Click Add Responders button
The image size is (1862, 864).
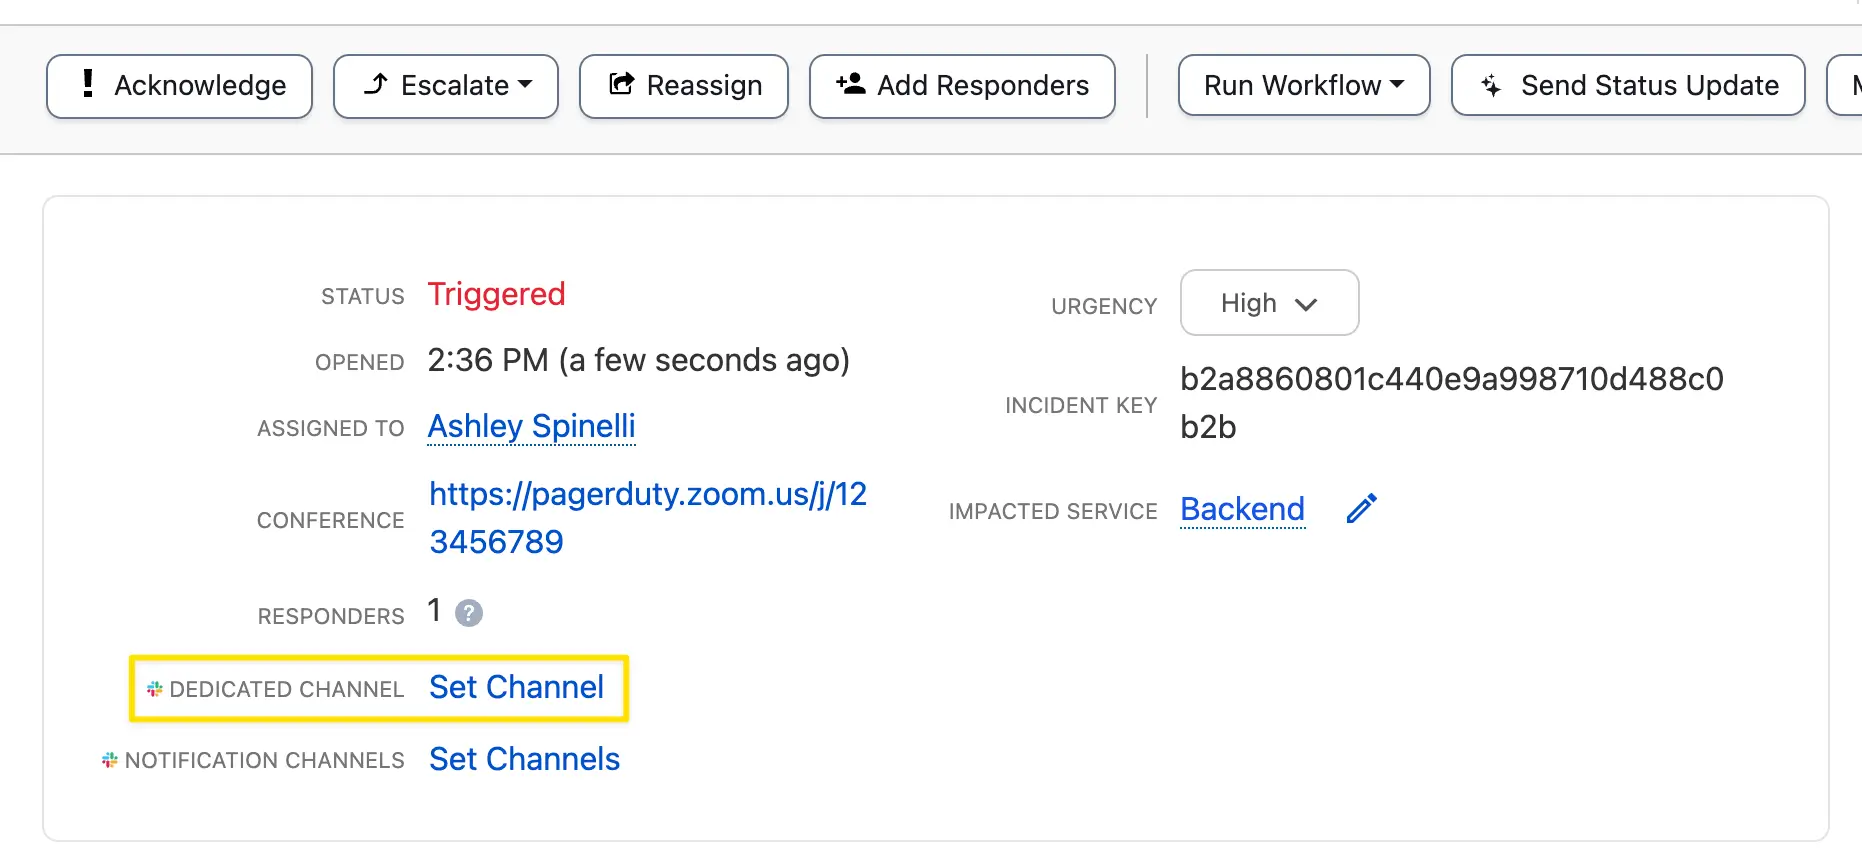962,86
